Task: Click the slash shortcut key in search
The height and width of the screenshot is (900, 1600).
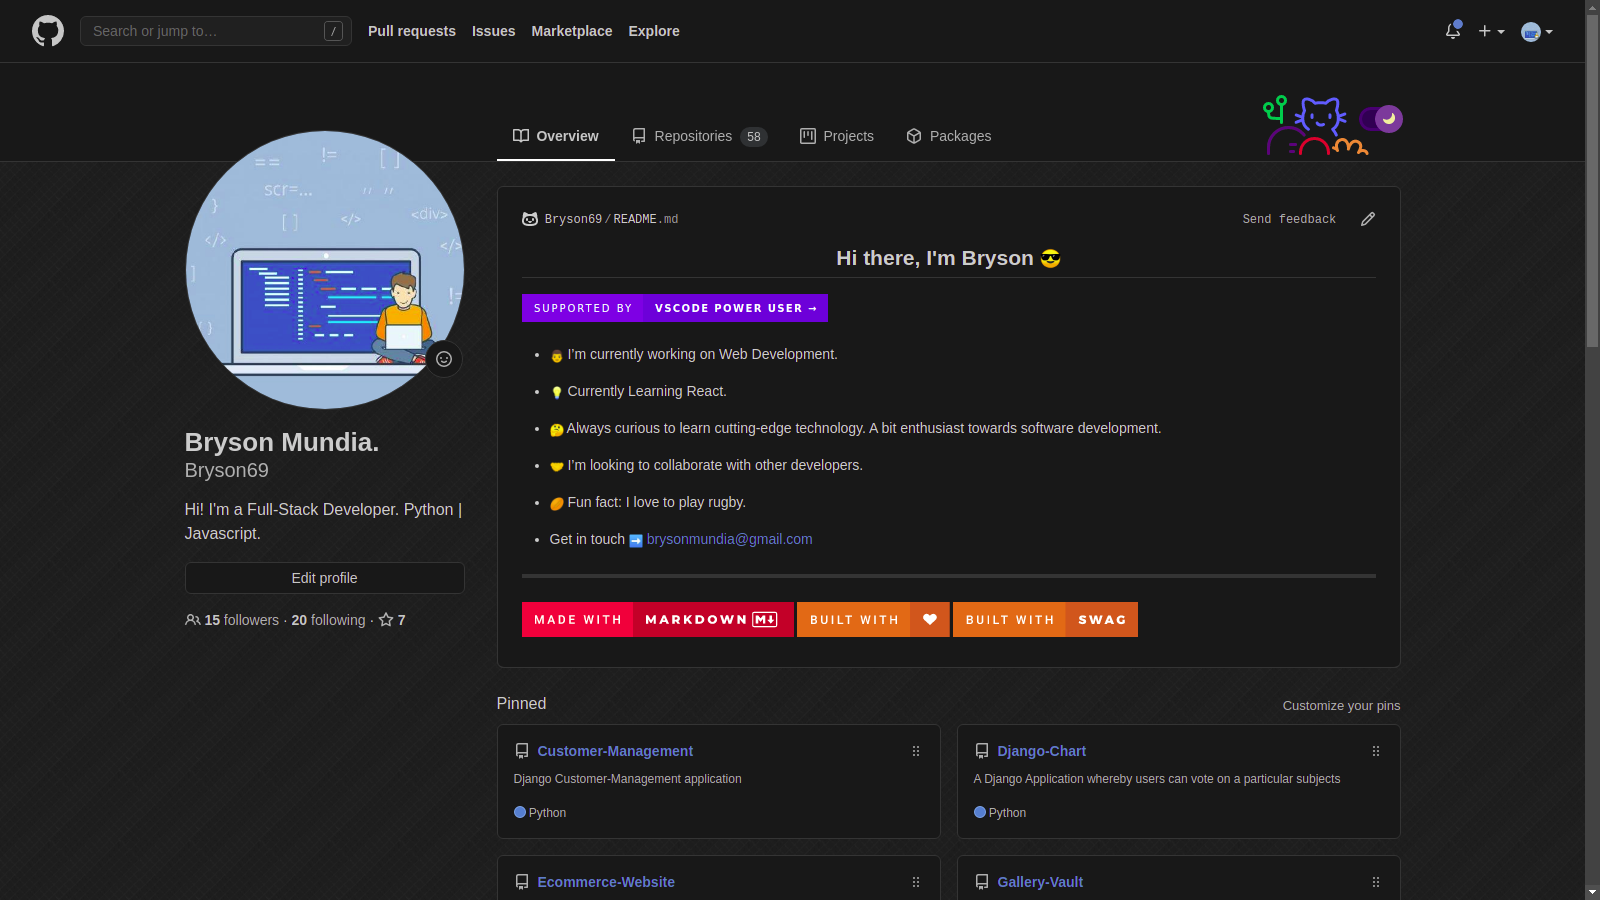Action: coord(334,31)
